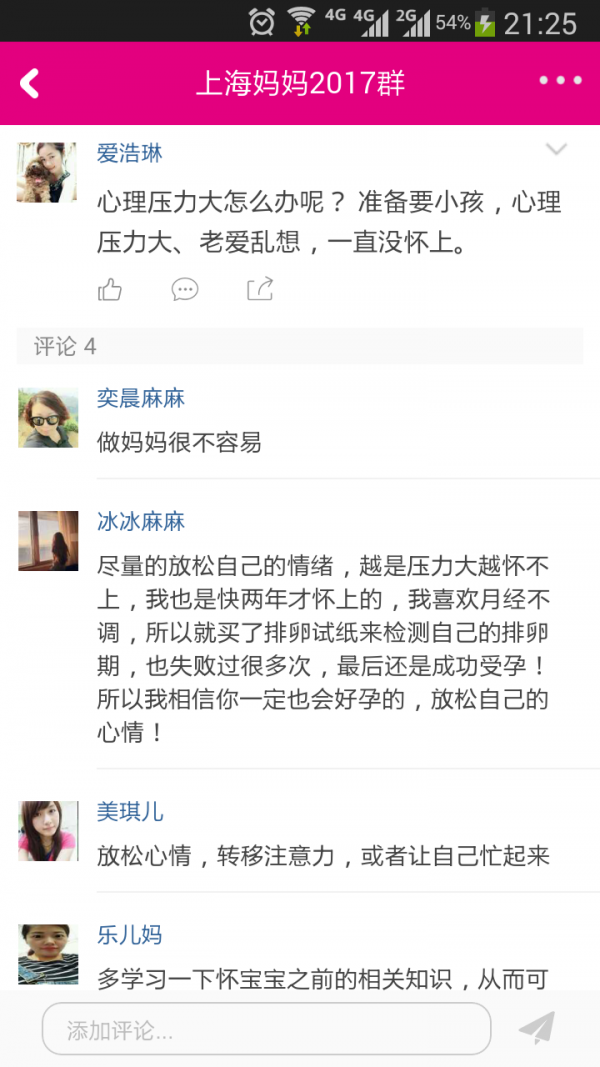Image resolution: width=600 pixels, height=1067 pixels.
Task: Tap 美琪儿's avatar image
Action: click(x=47, y=830)
